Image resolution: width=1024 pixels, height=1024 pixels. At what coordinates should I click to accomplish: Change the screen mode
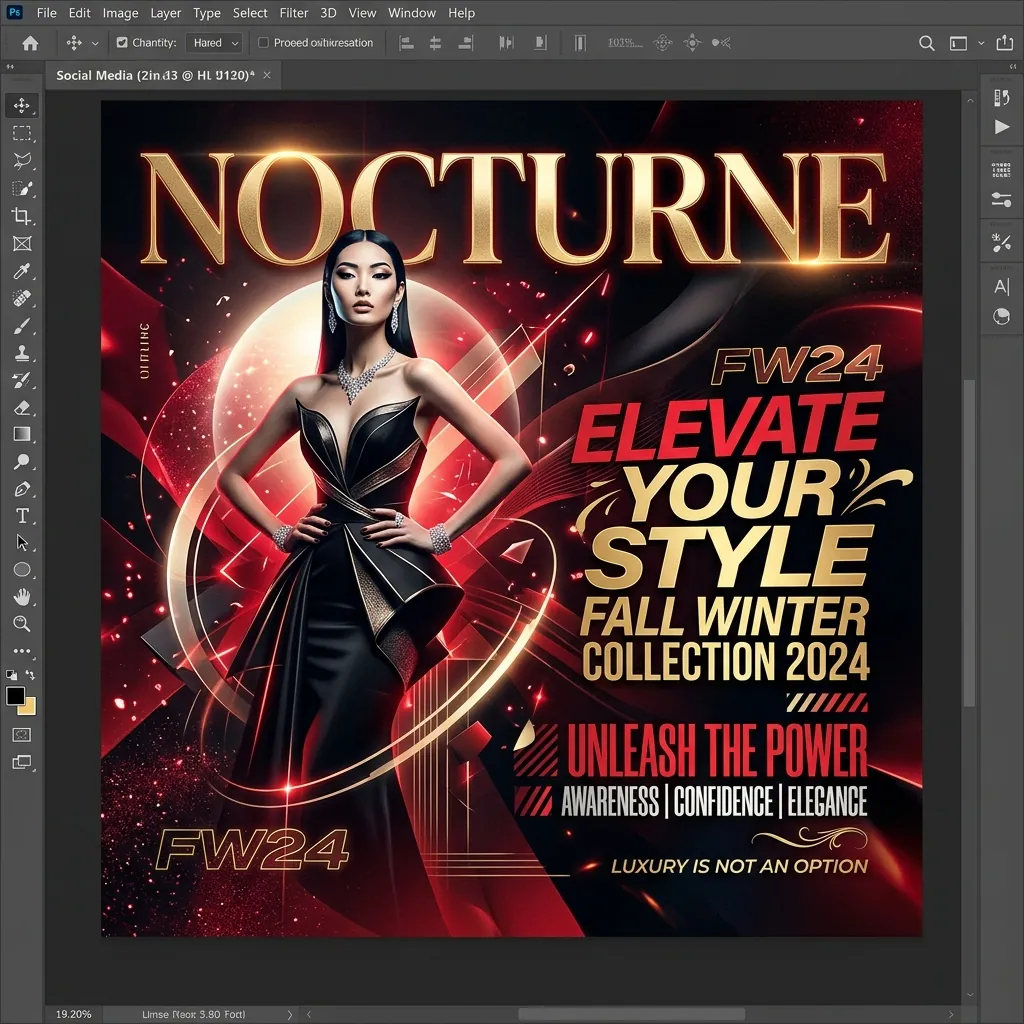(22, 762)
